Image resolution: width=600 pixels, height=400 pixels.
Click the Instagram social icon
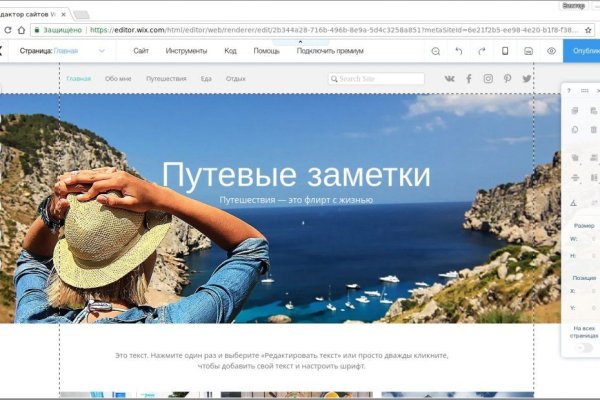(x=488, y=78)
